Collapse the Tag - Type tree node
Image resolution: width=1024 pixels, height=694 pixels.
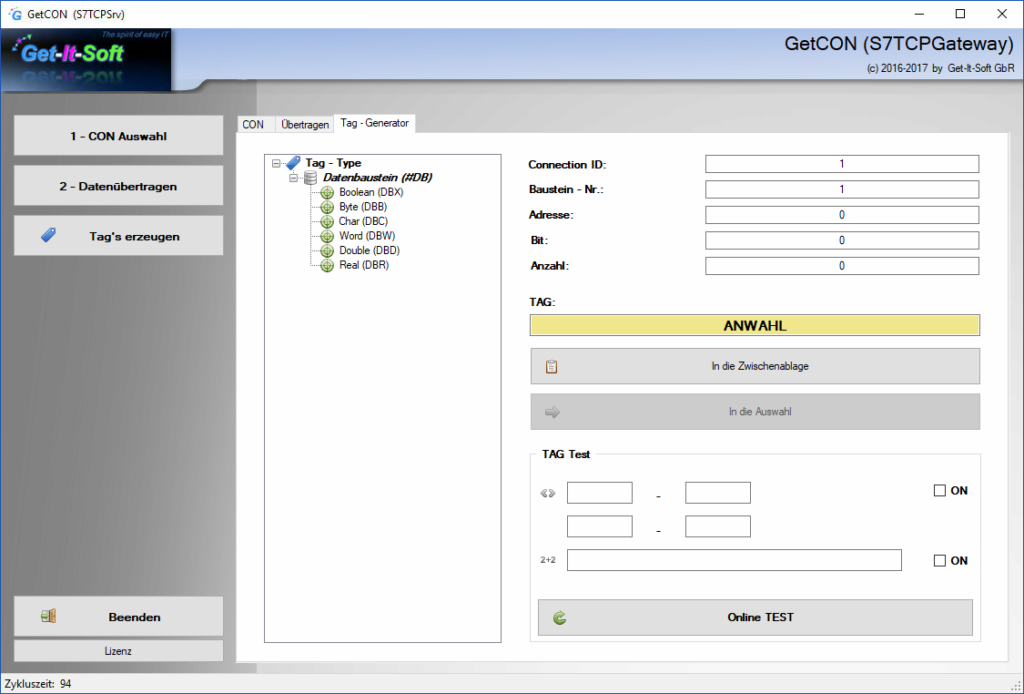point(278,162)
